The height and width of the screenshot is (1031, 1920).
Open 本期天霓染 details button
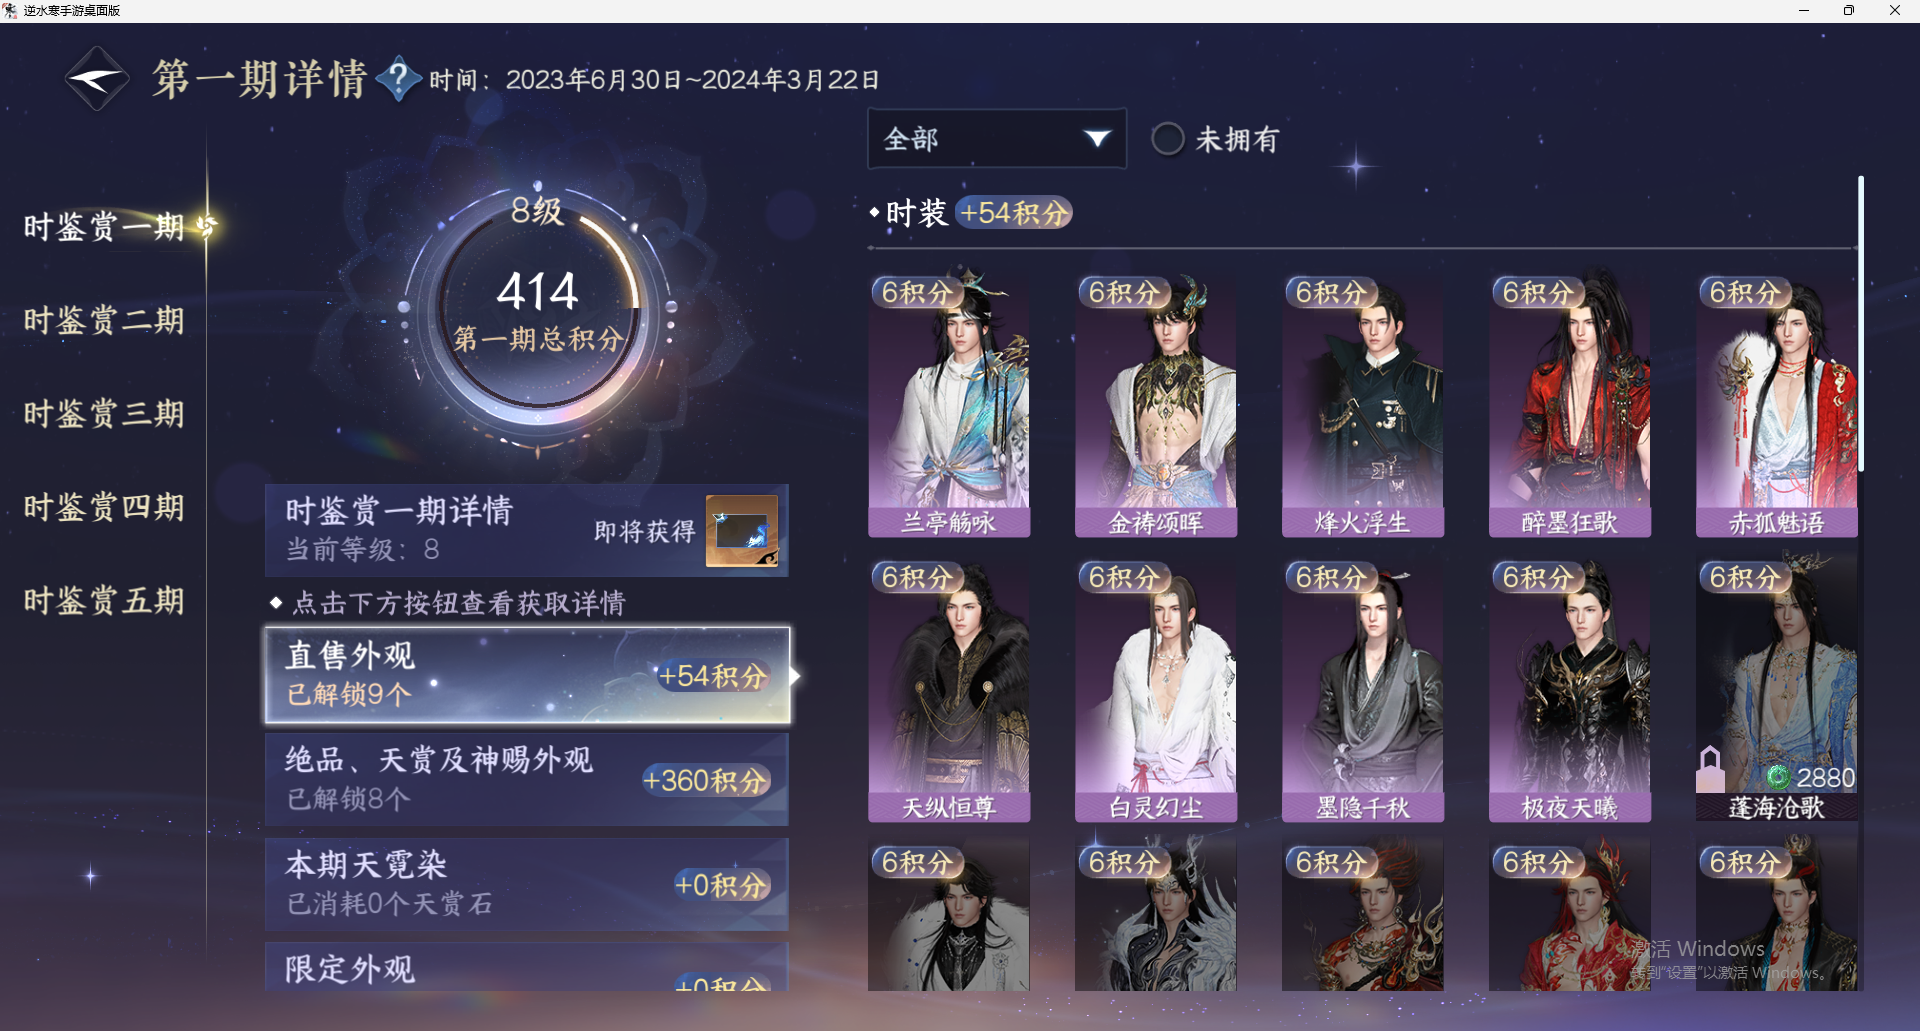[527, 884]
